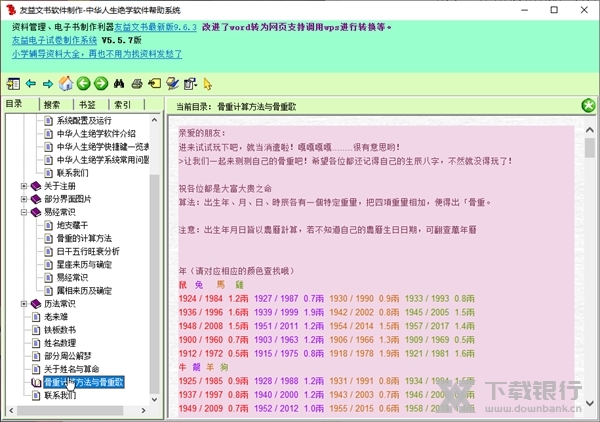This screenshot has width=600, height=422.
Task: Open the 属相来历及确定 topic
Action: 84,291
